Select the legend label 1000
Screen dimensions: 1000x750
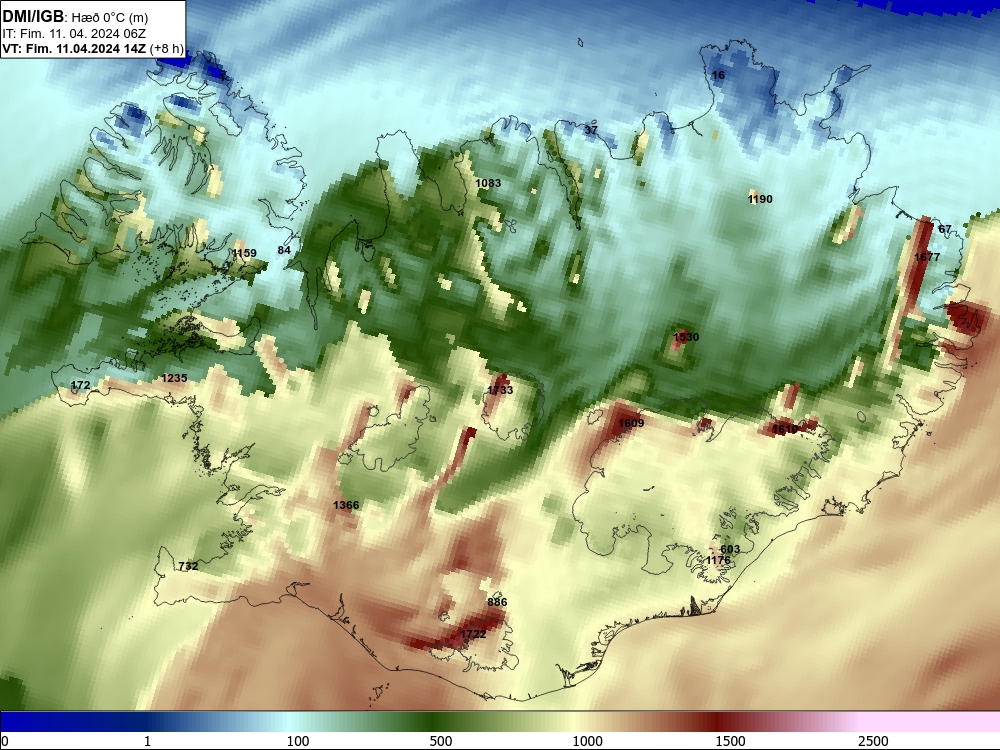click(587, 741)
